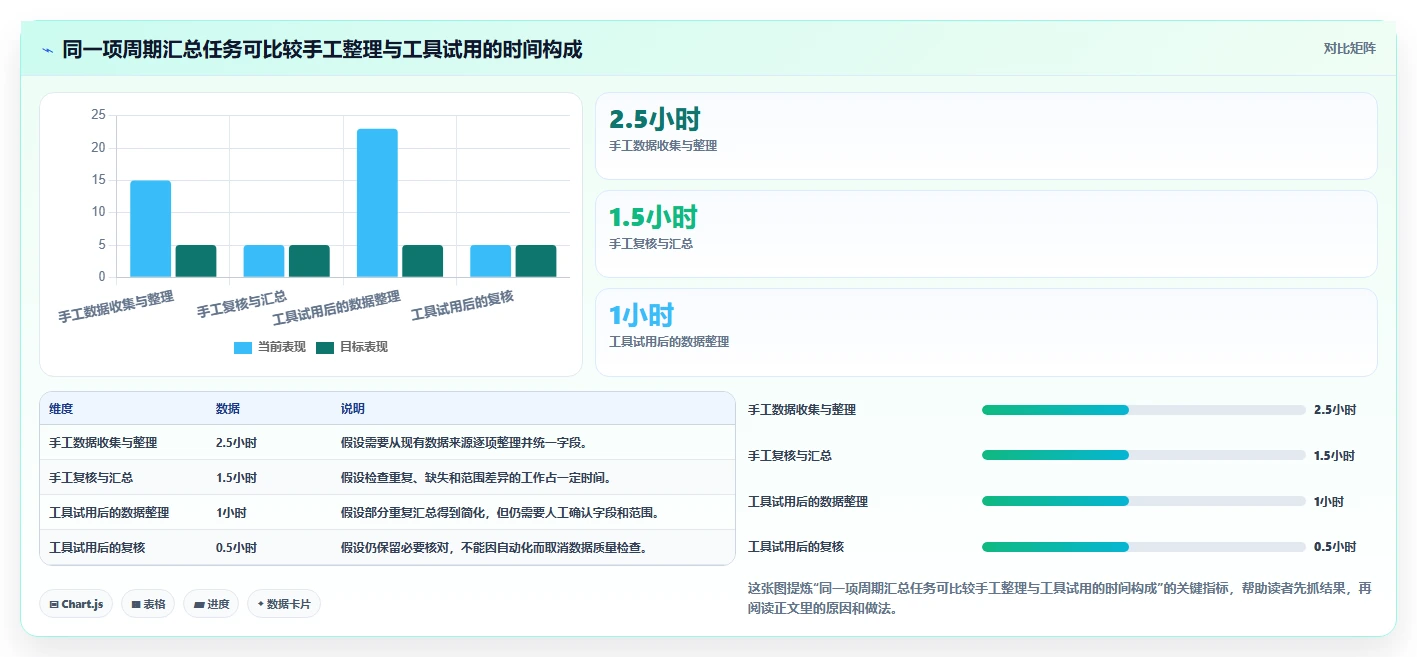Click the 进度 tag chip
This screenshot has width=1417, height=657.
211,604
